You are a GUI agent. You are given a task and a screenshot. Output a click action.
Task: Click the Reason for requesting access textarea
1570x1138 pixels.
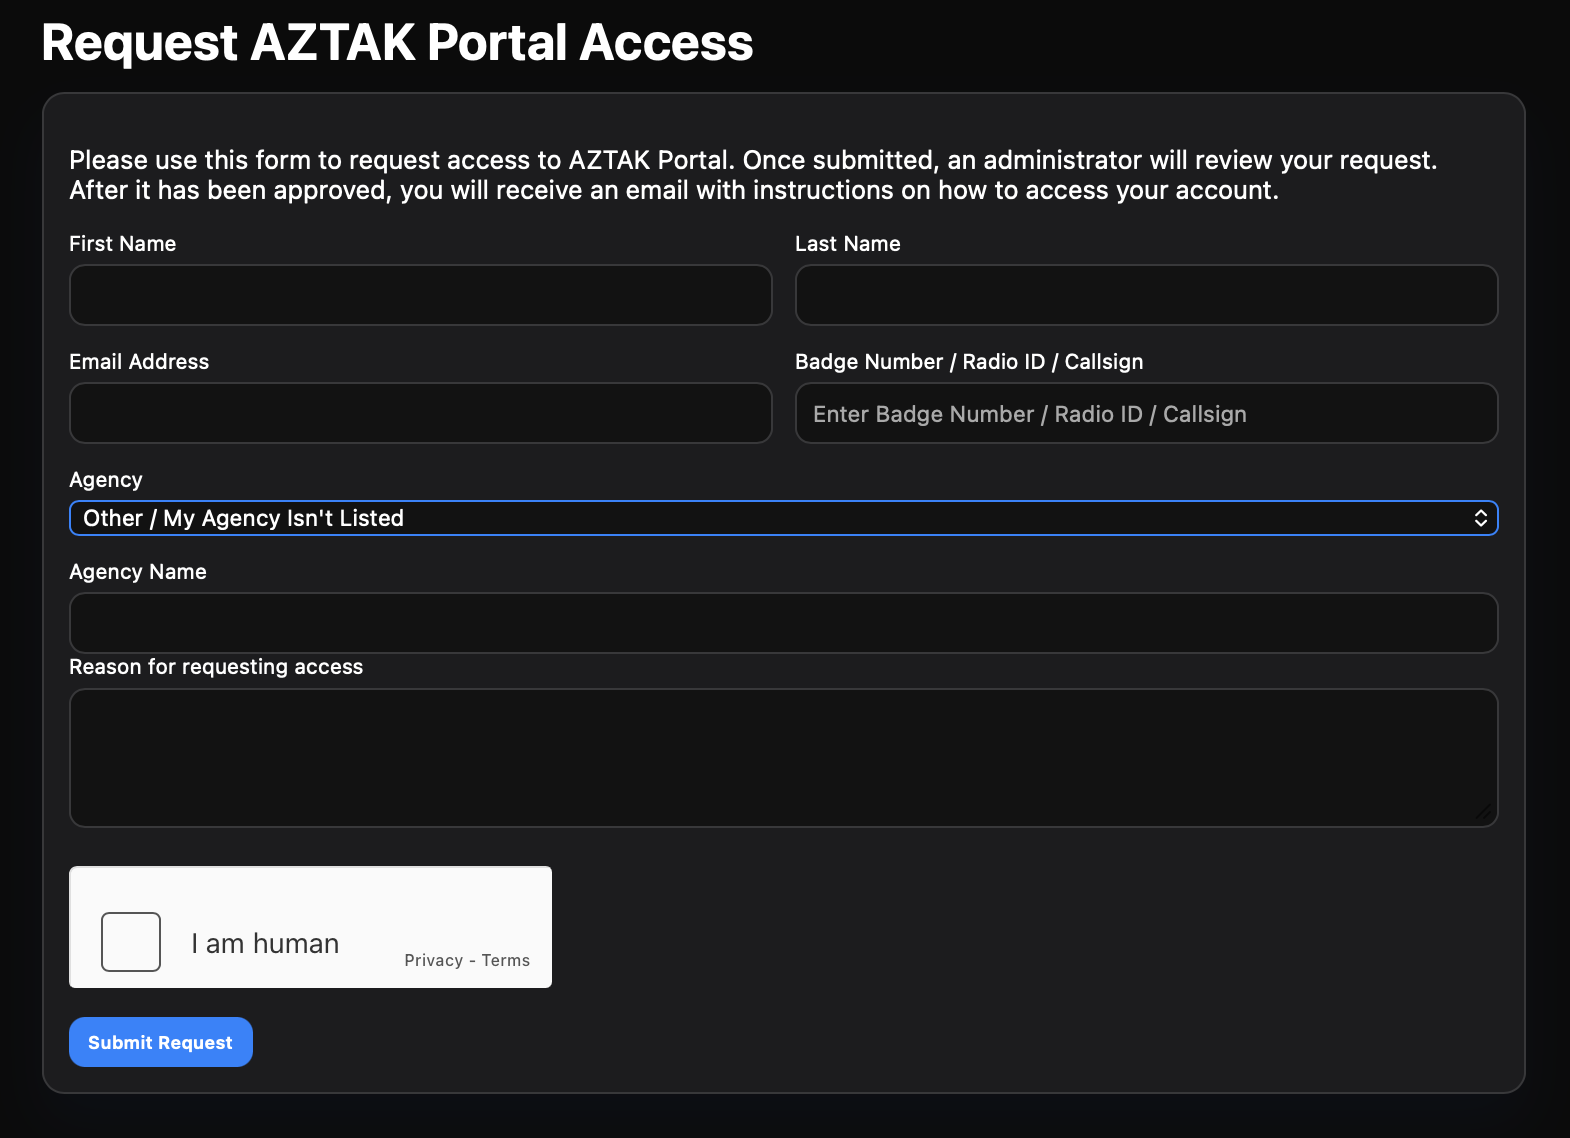click(783, 758)
